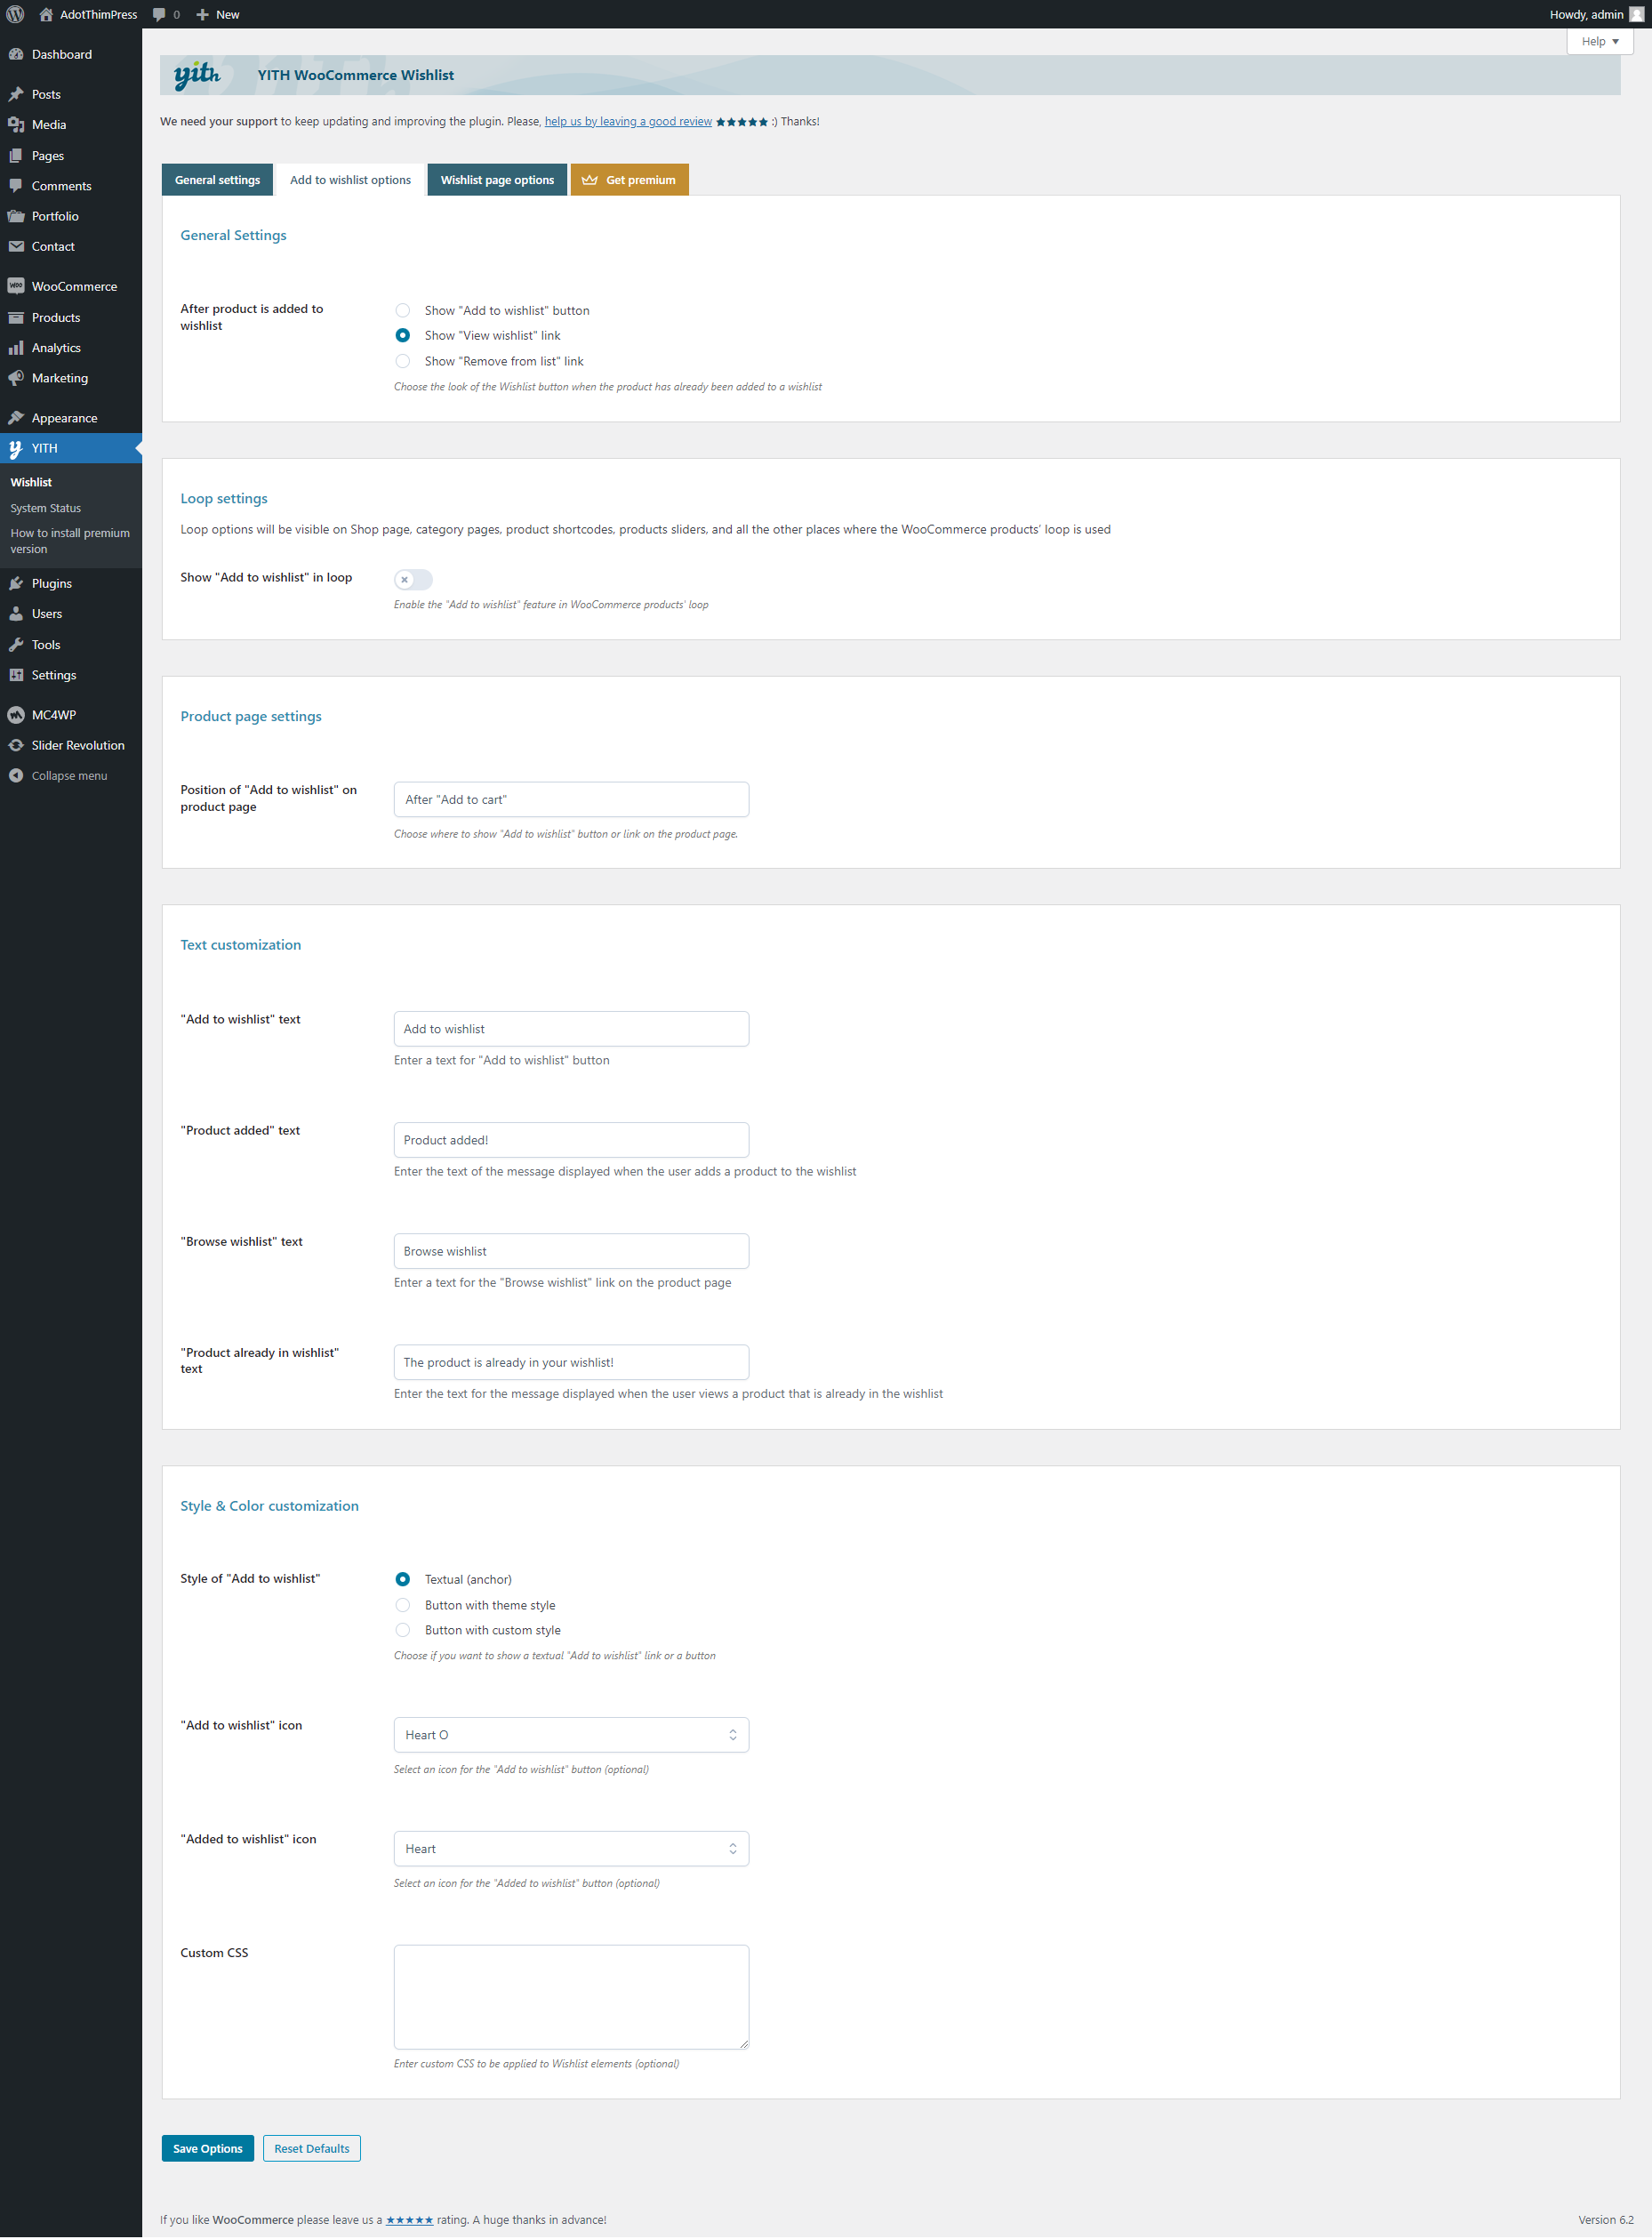1652x2239 pixels.
Task: Go to Pages in the sidebar
Action: [x=71, y=155]
